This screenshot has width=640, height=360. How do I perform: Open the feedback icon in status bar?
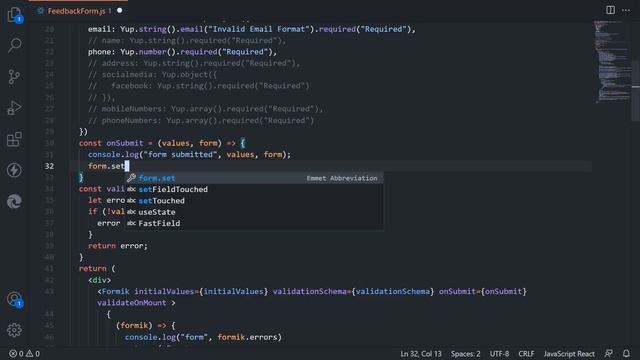tap(609, 353)
